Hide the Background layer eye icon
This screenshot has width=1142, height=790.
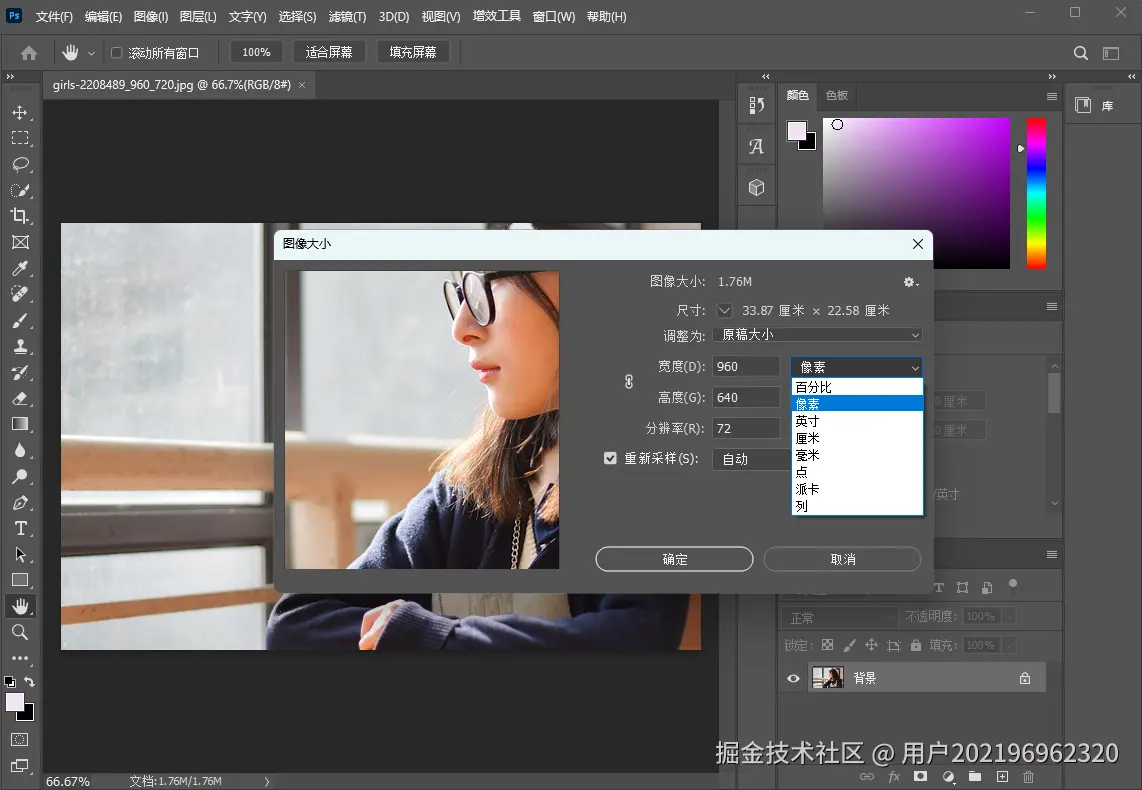[793, 679]
